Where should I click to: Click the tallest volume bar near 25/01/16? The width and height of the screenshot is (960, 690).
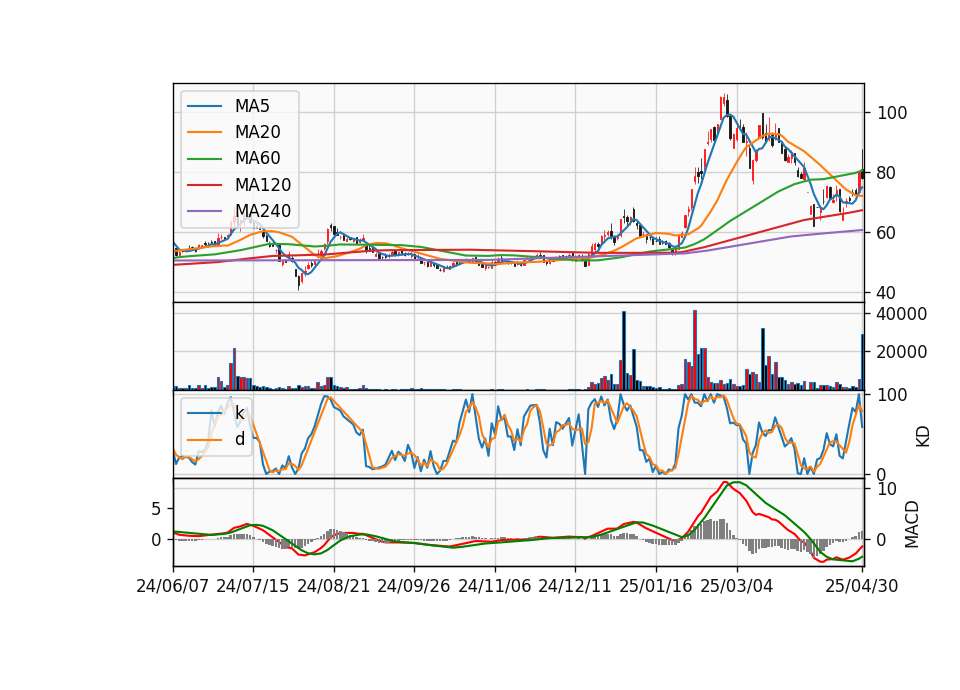click(x=695, y=350)
